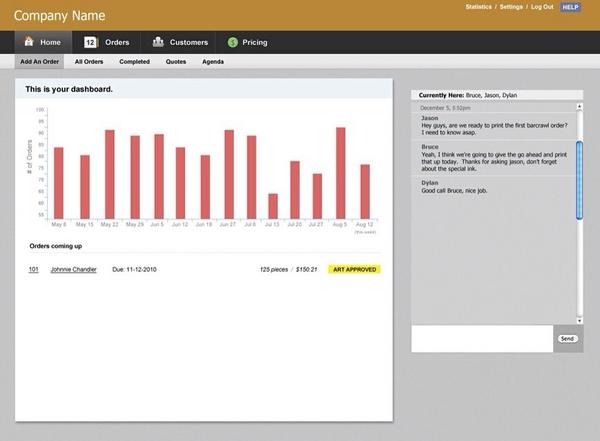Viewport: 600px width, 441px height.
Task: Click the green Pricing dollar icon
Action: [x=233, y=42]
